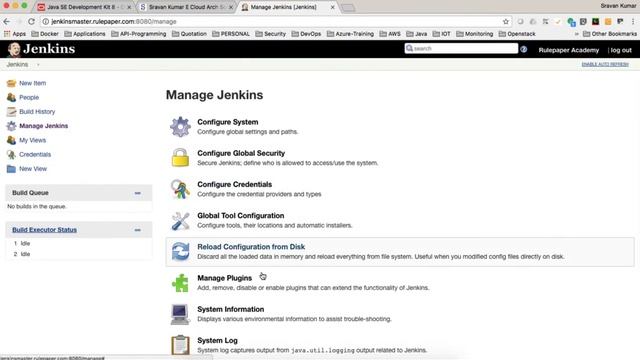Viewport: 640px width, 360px height.
Task: Click the Configure Global Security padlock icon
Action: click(x=180, y=158)
